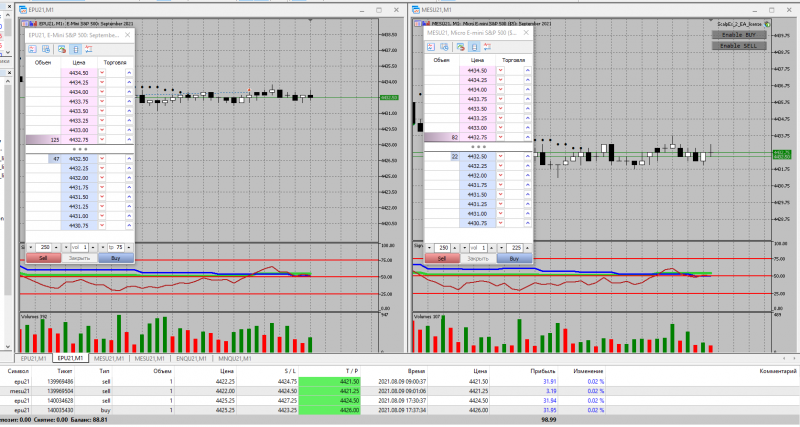The image size is (800, 427).
Task: Show tick chart in MESU21 depth of market
Action: click(x=431, y=47)
